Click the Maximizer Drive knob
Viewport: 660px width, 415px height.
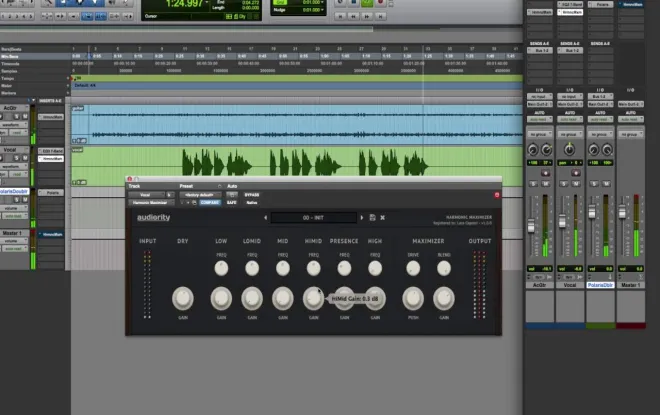(x=413, y=268)
